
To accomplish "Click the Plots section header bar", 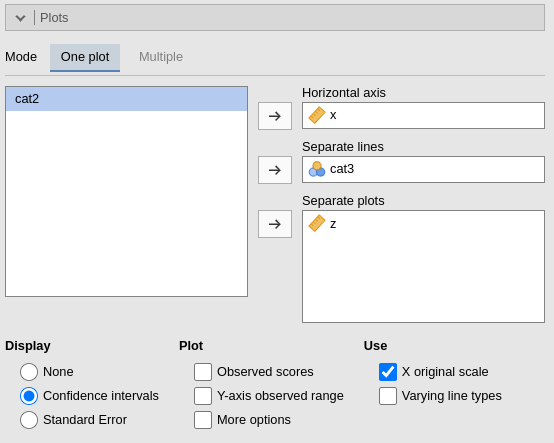I will click(275, 18).
